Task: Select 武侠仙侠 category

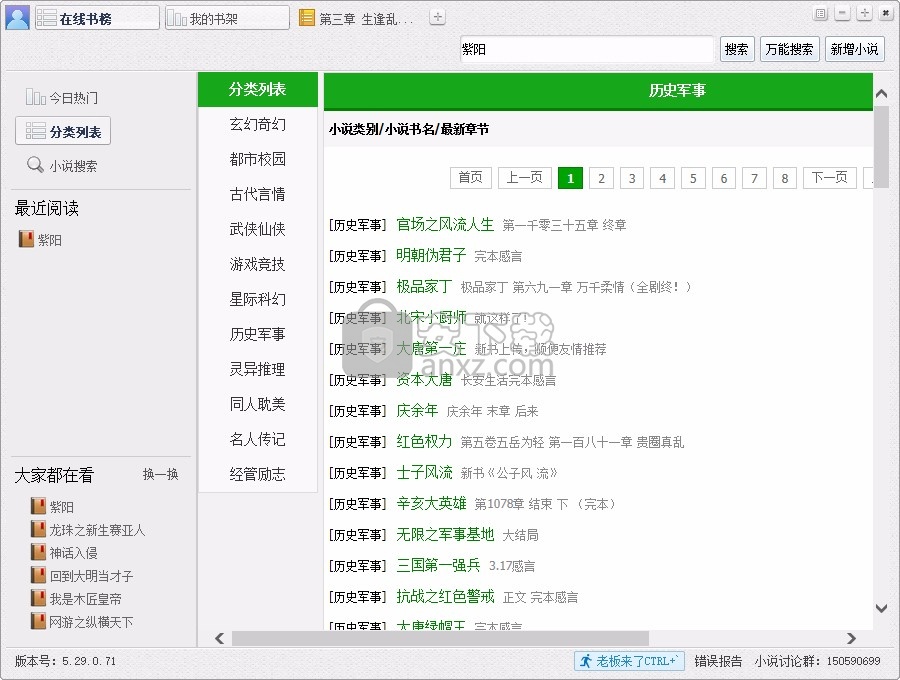Action: (257, 229)
